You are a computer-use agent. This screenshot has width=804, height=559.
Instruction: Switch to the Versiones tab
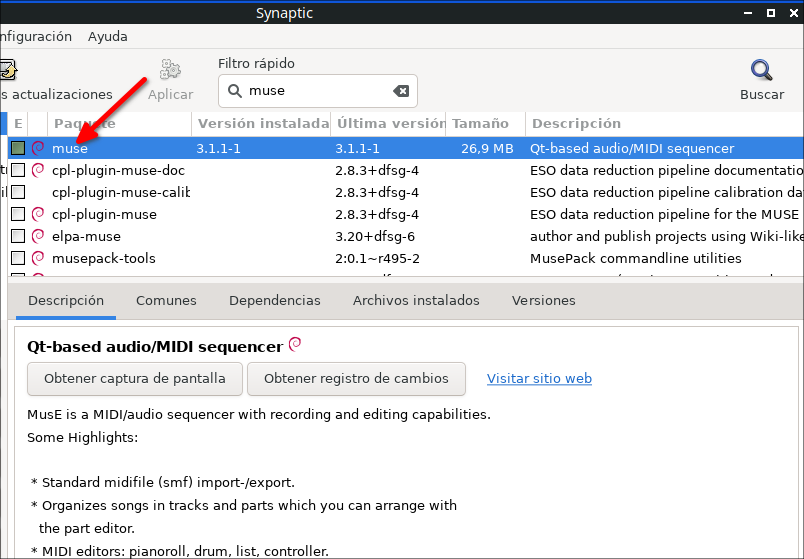(x=544, y=301)
